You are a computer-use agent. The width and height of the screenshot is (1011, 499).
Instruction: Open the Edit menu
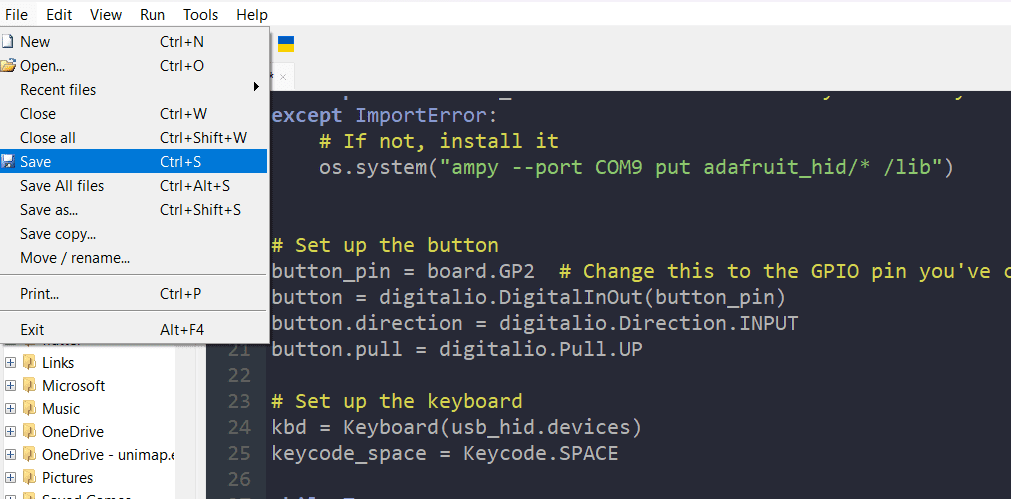click(59, 15)
